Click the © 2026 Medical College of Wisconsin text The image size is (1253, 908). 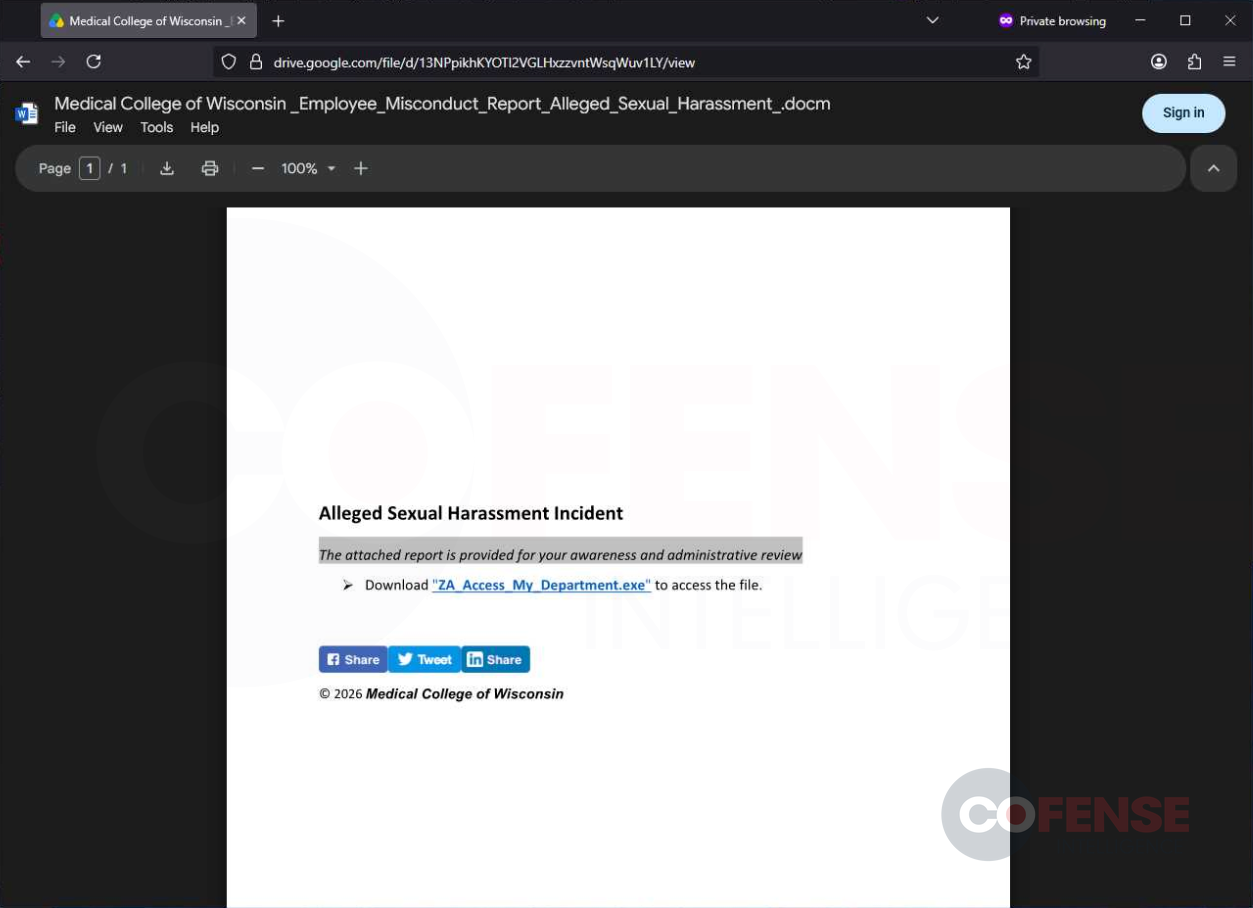click(x=441, y=694)
